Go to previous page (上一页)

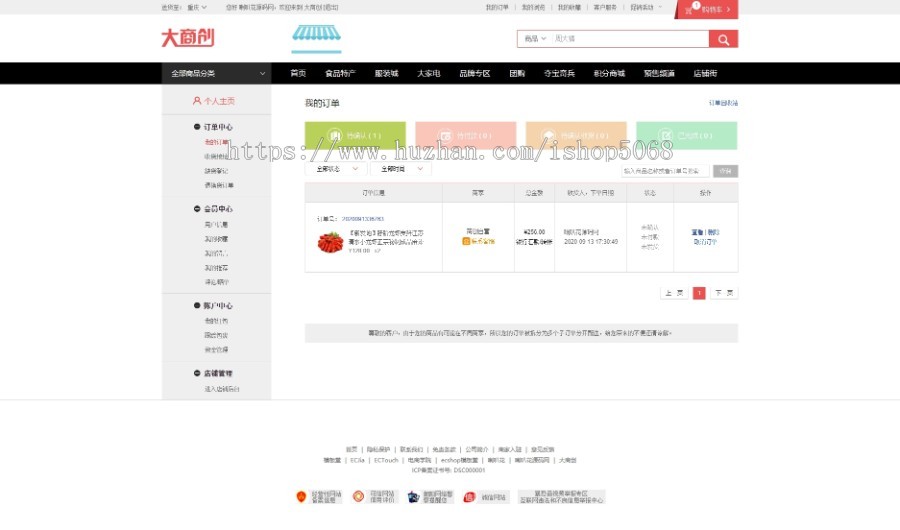pos(674,293)
